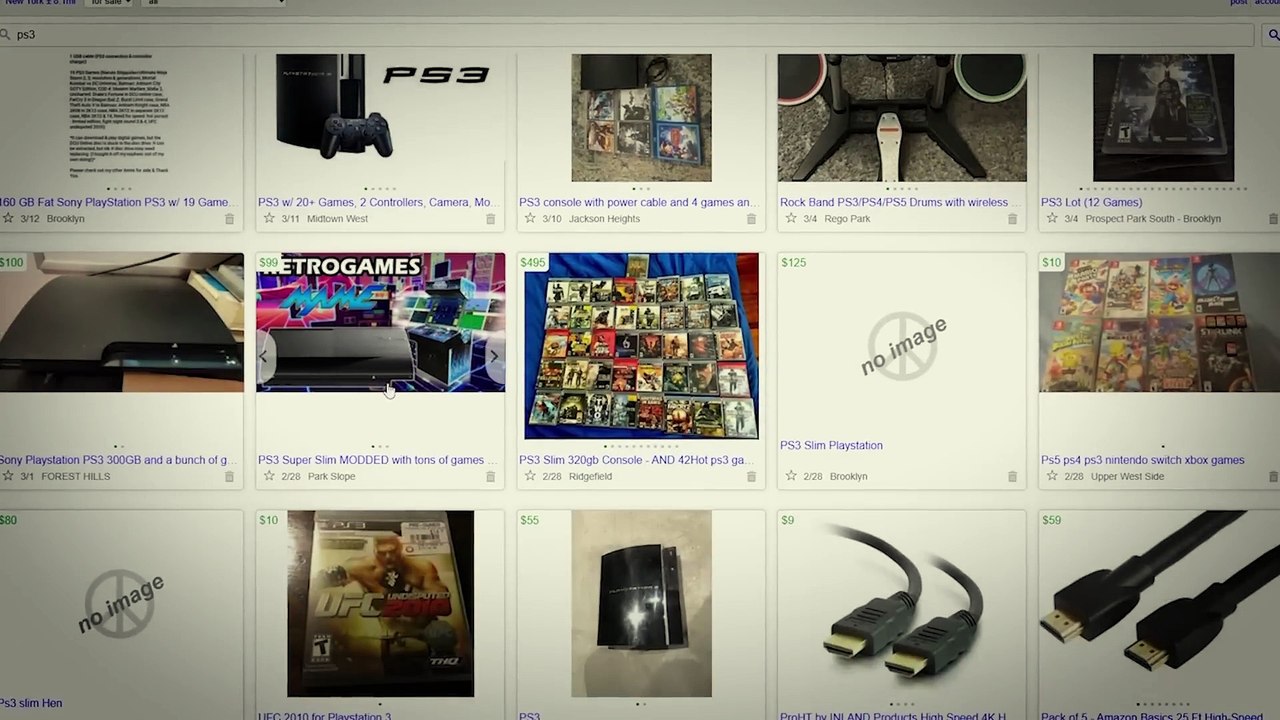
Task: Click trash icon on Midtown West listing
Action: coord(490,219)
